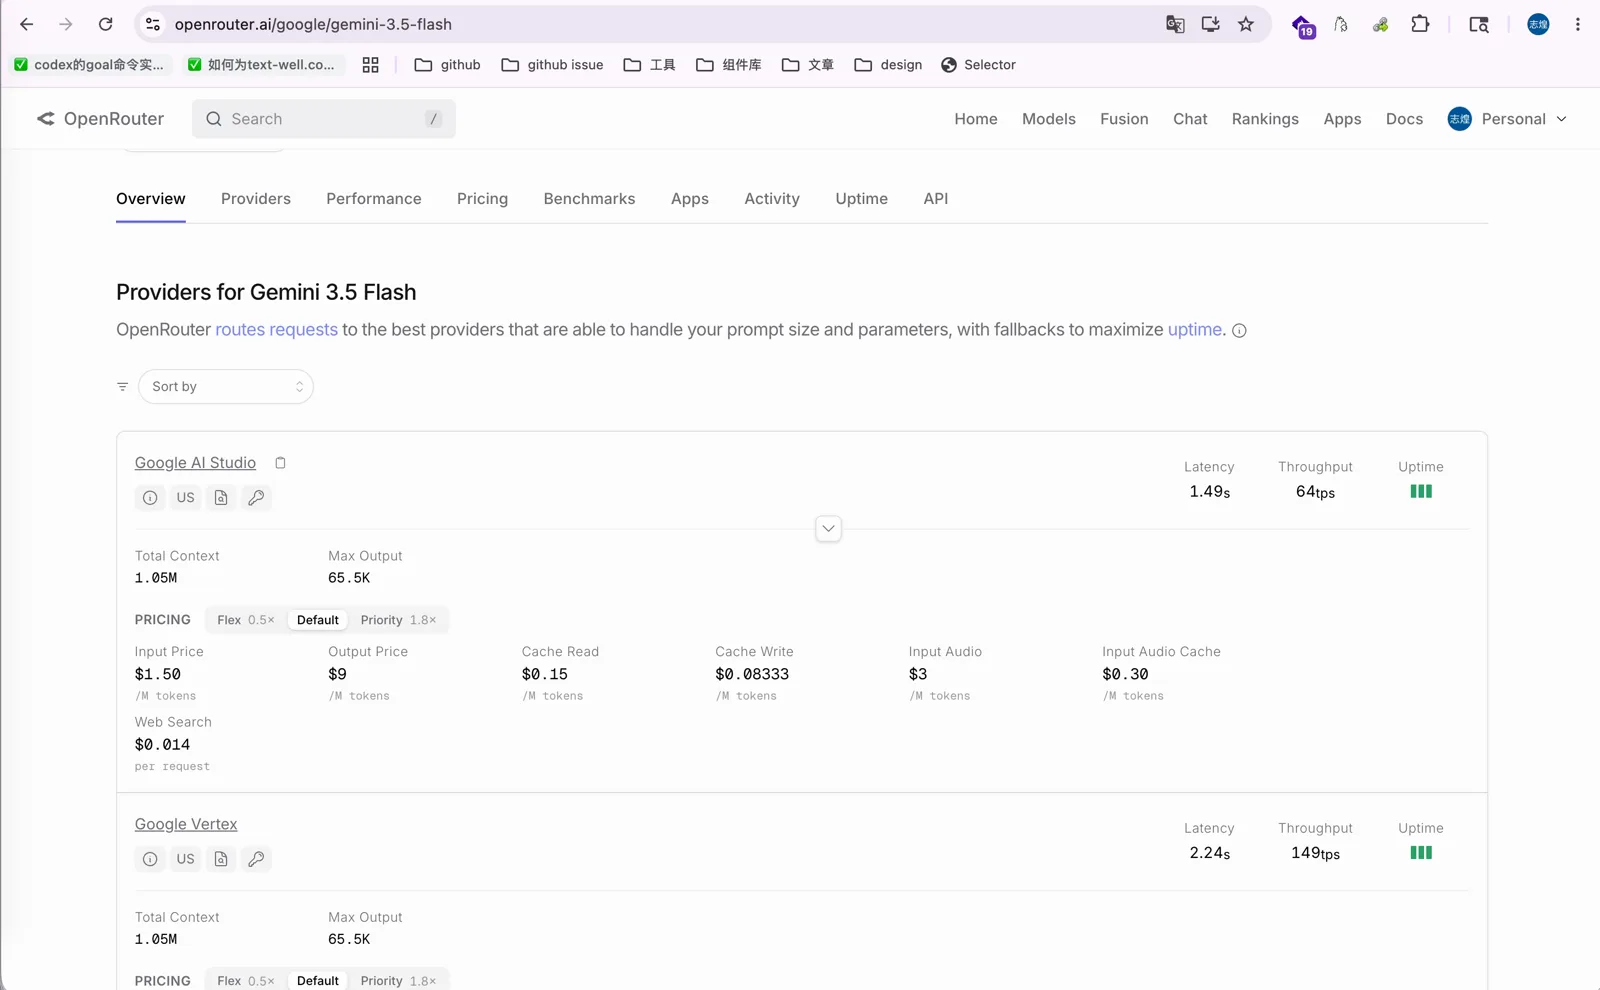Screen dimensions: 1600x990
Task: Open the tab search icon in Chrome toolbar
Action: click(x=1479, y=24)
